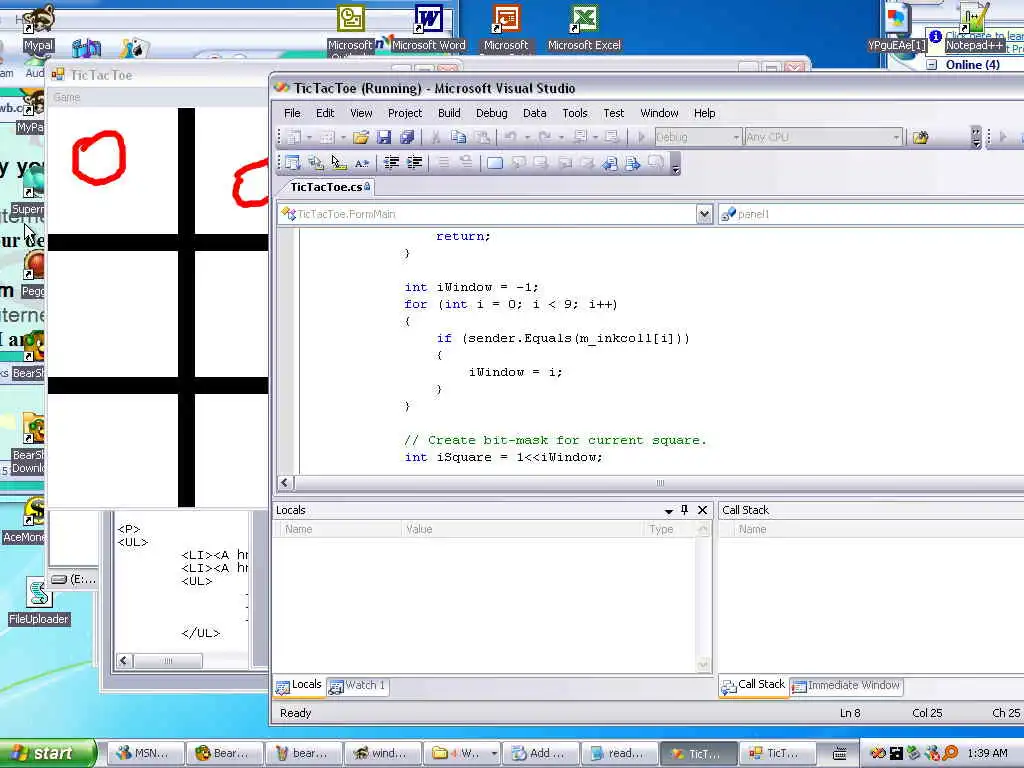This screenshot has width=1024, height=768.
Task: Open the Window menu
Action: pos(659,113)
